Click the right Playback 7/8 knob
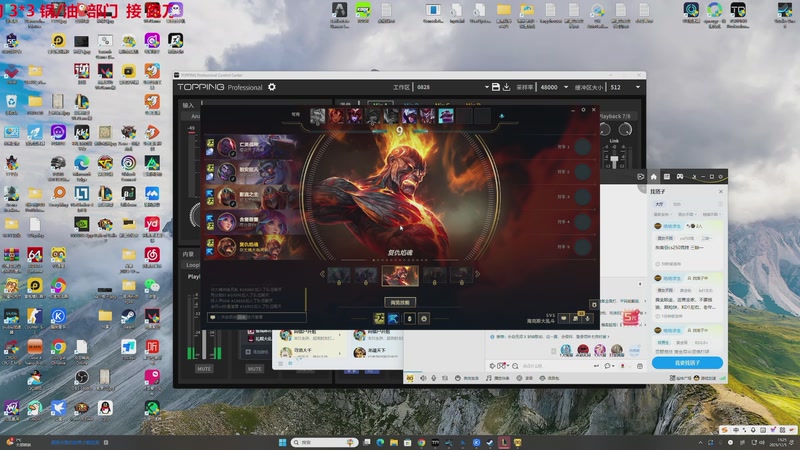Viewport: 800px width, 450px height. coord(625,130)
